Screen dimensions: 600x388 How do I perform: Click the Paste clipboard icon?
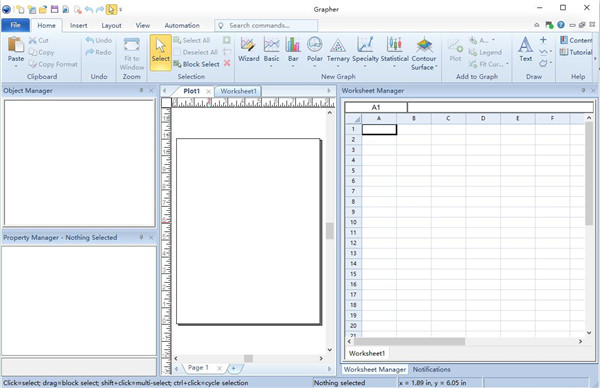point(16,49)
